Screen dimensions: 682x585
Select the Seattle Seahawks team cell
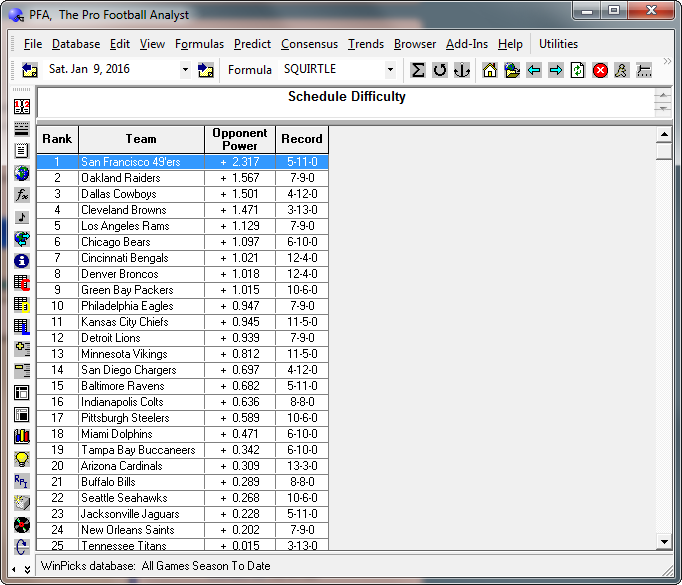141,498
